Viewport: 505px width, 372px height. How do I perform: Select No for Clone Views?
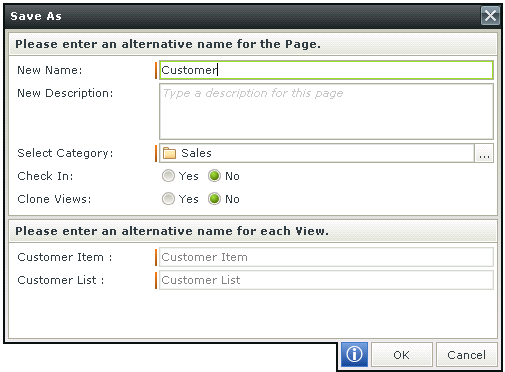coord(214,199)
